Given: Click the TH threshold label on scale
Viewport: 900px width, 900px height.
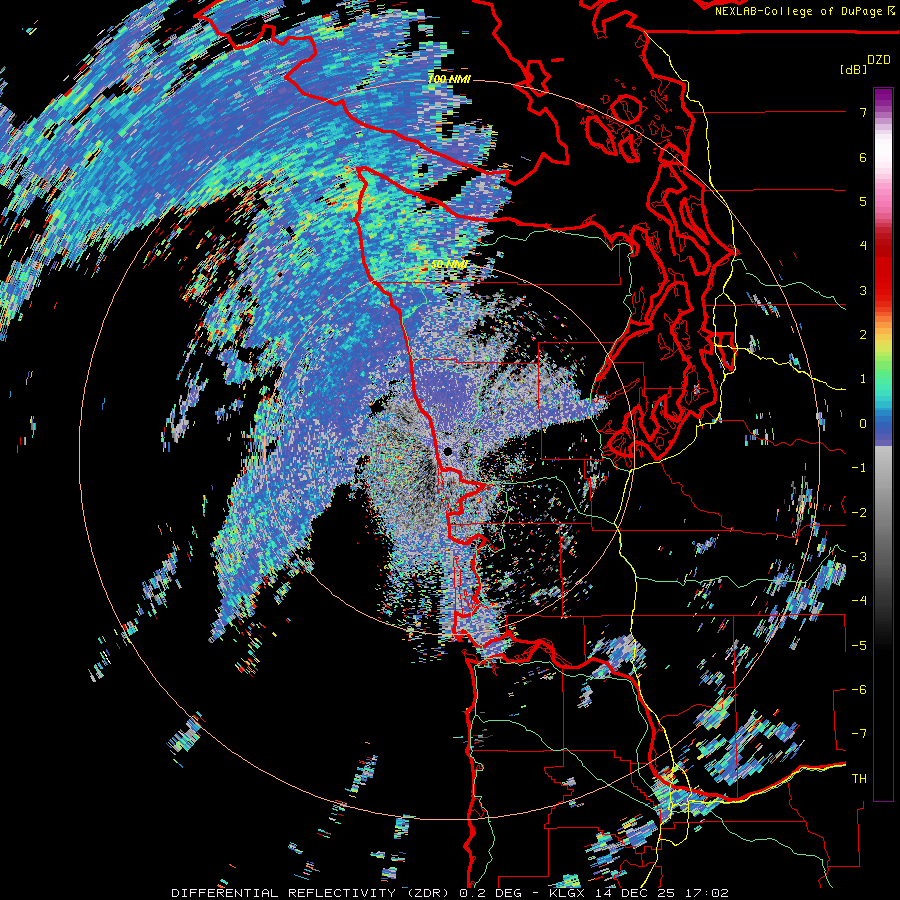Looking at the screenshot, I should pyautogui.click(x=859, y=778).
